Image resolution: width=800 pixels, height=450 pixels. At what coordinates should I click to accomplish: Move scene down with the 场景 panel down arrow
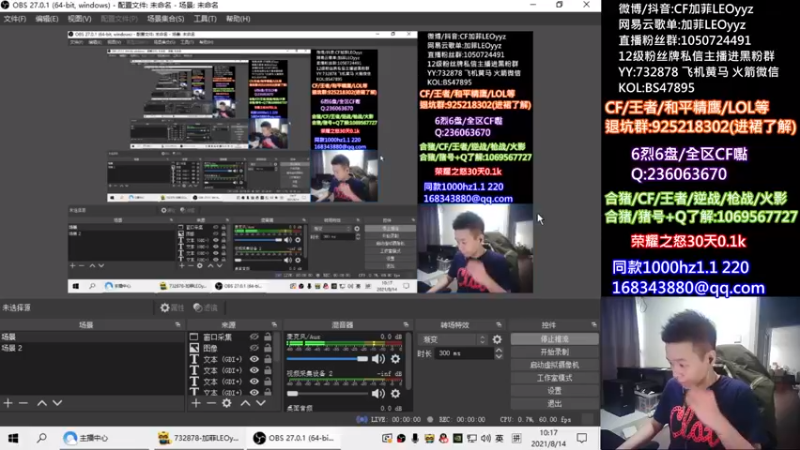[x=57, y=403]
